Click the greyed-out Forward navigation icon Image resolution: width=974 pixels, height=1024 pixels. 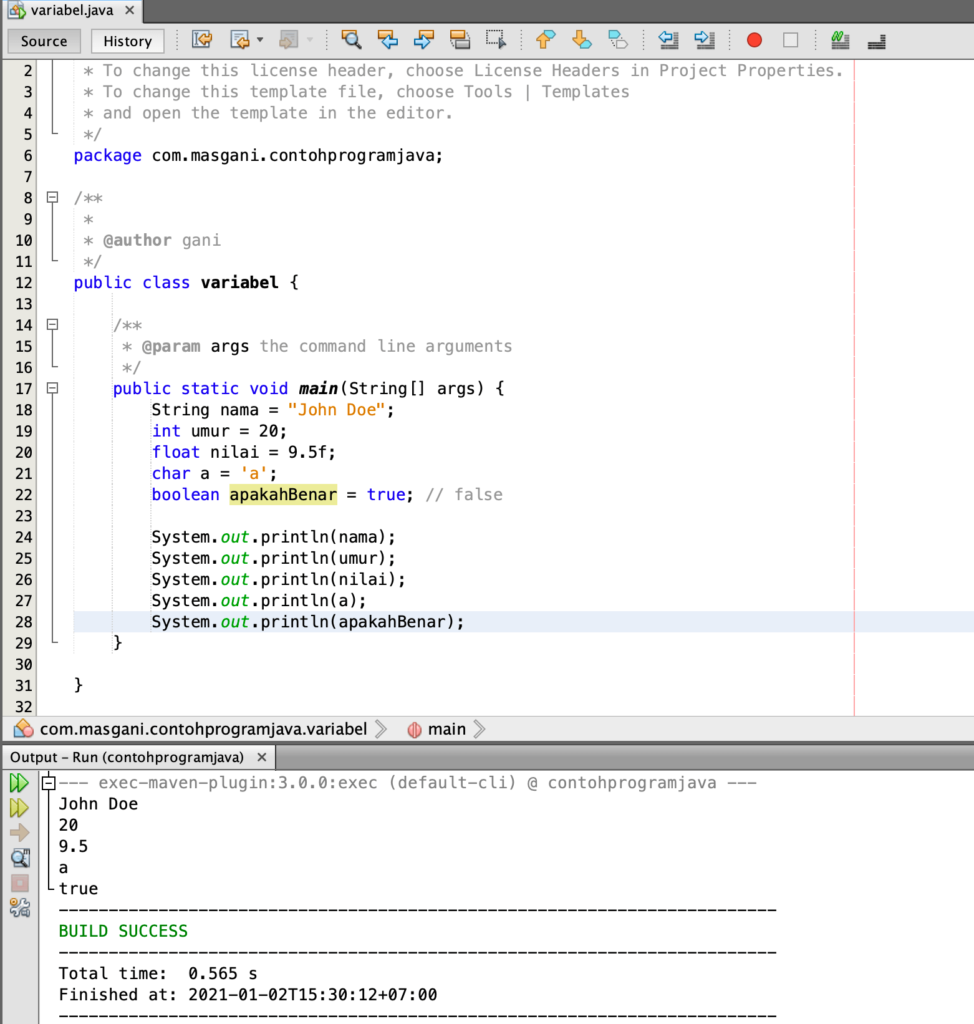tap(288, 40)
